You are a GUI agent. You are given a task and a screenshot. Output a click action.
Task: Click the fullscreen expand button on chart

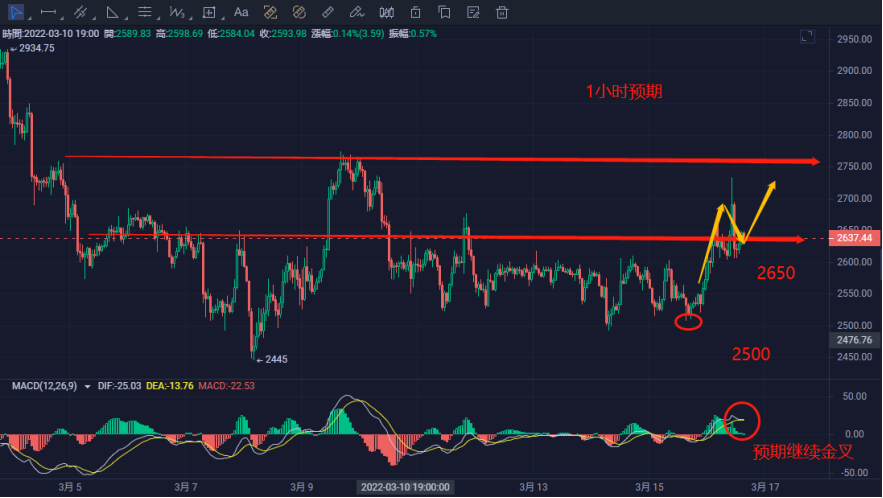click(x=807, y=37)
